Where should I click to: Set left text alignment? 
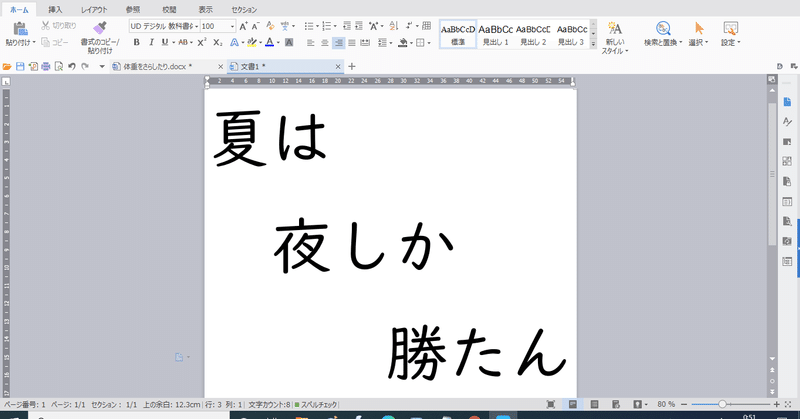click(310, 43)
